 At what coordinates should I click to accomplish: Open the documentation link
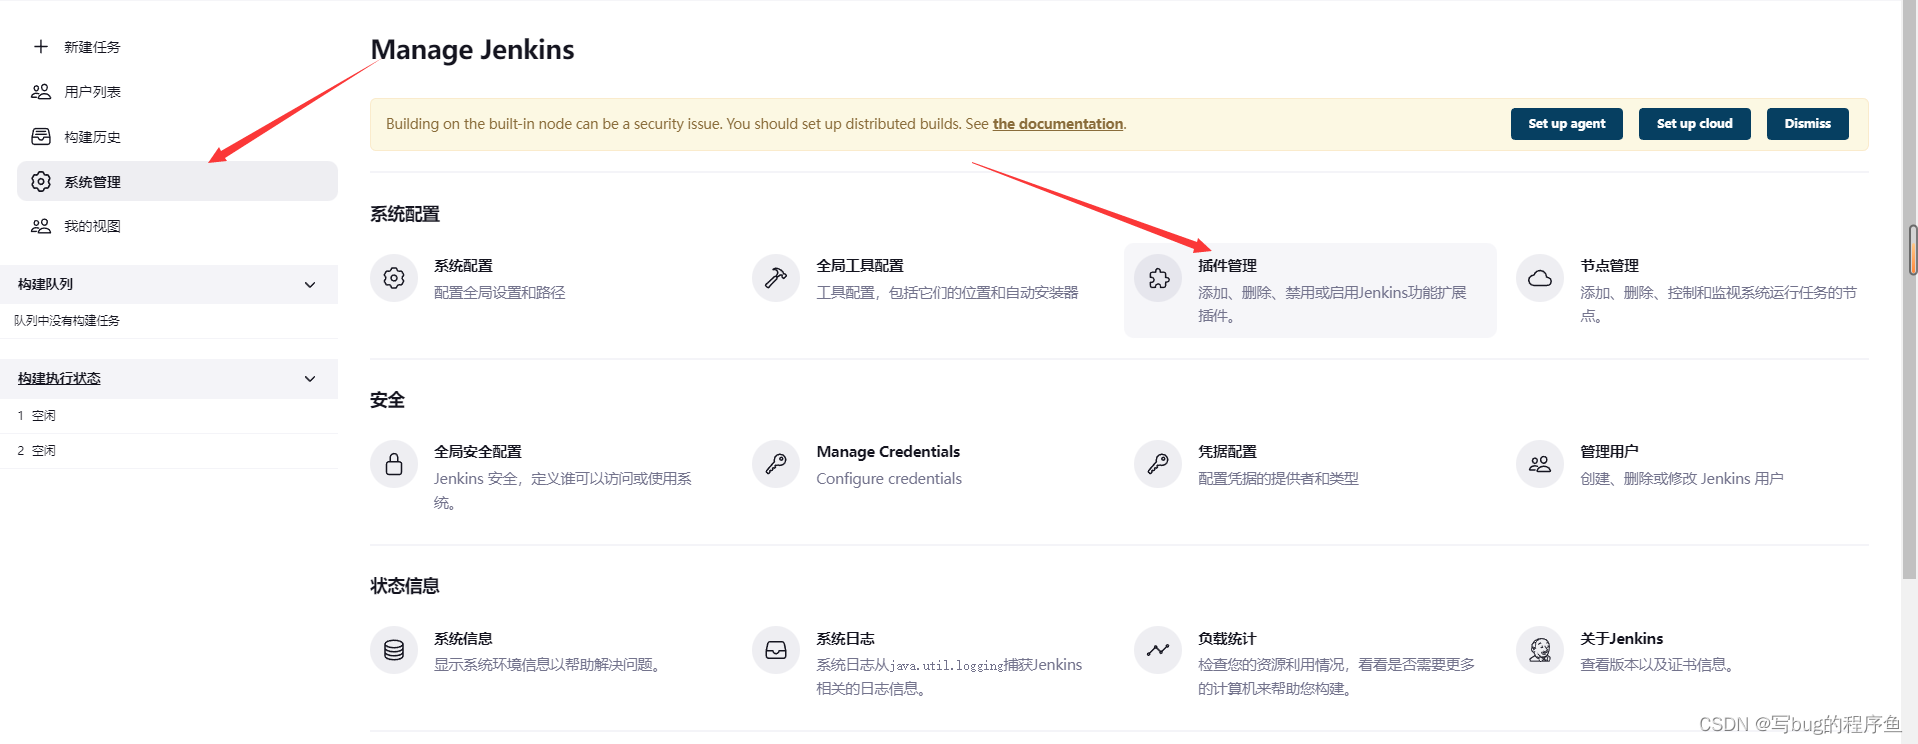(1058, 124)
